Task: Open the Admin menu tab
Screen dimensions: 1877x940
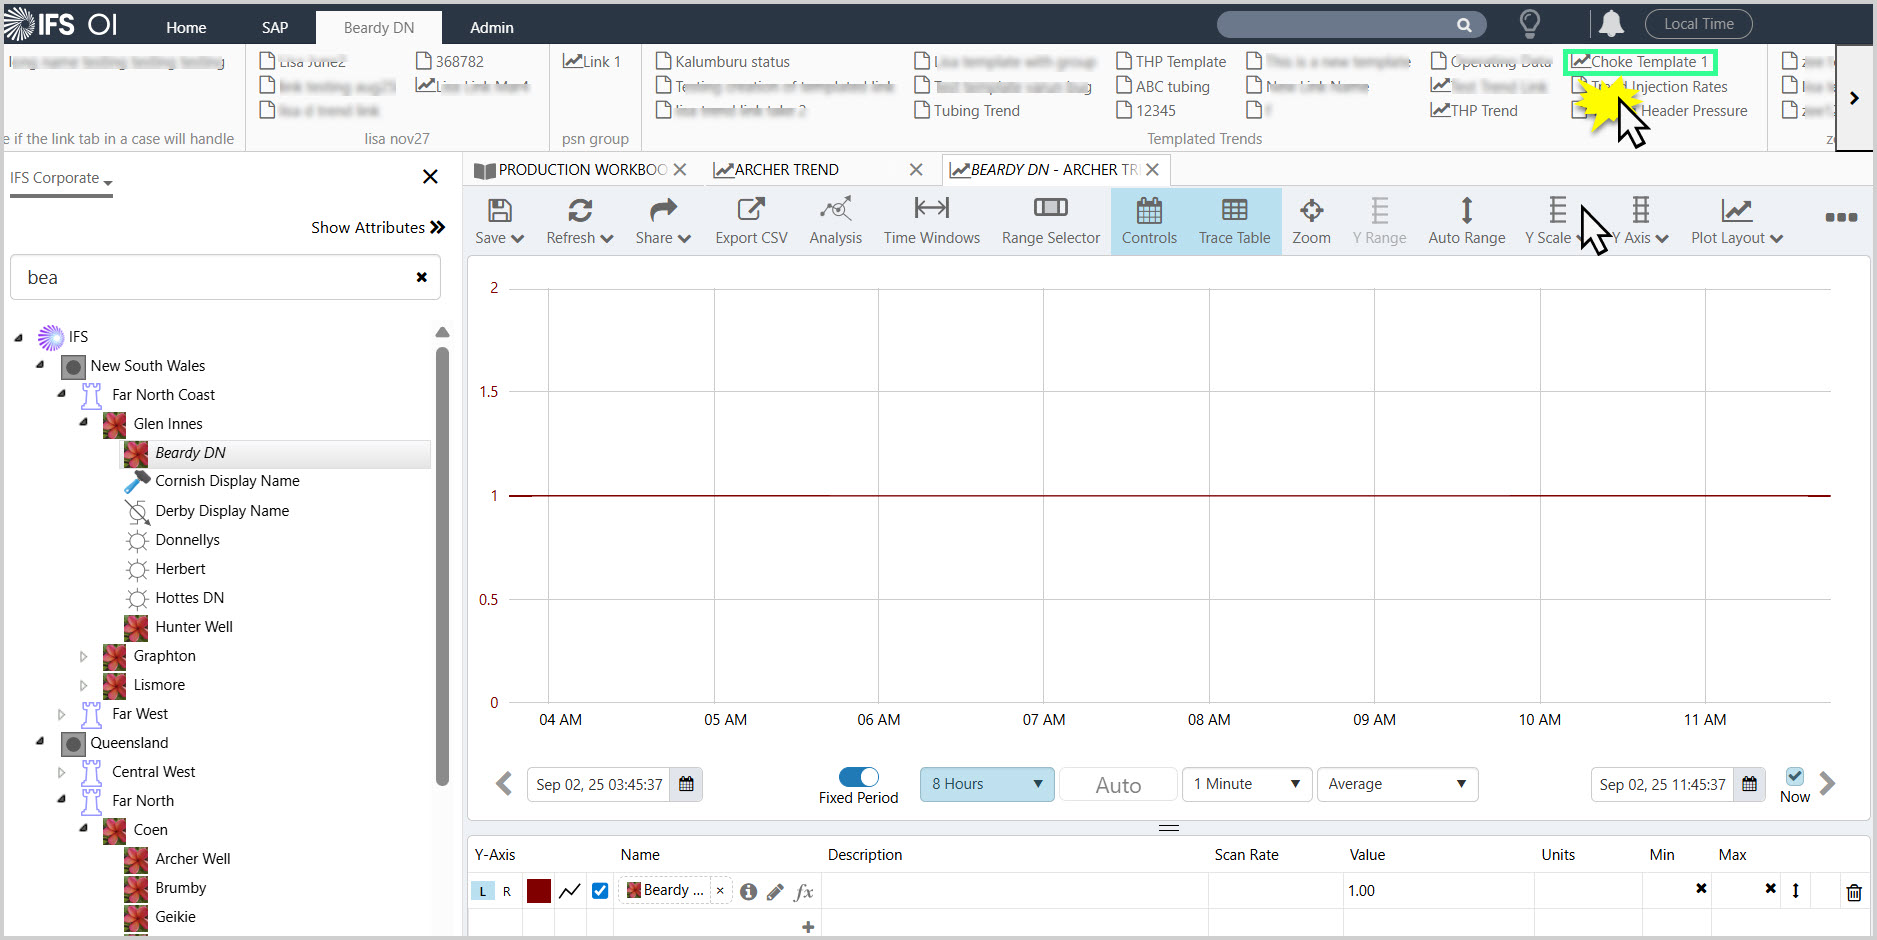Action: pos(492,28)
